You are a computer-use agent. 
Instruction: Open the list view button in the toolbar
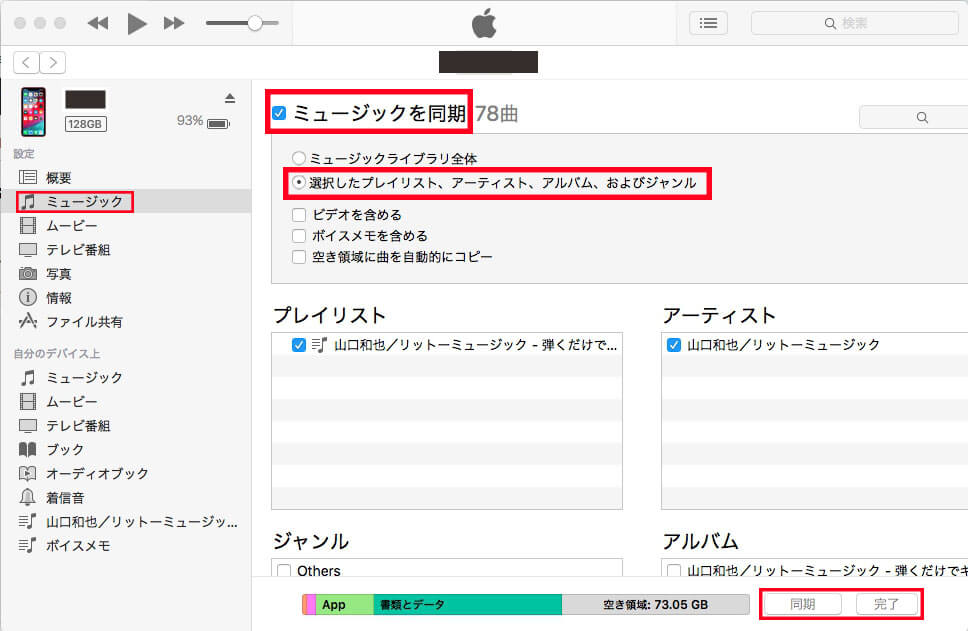708,23
